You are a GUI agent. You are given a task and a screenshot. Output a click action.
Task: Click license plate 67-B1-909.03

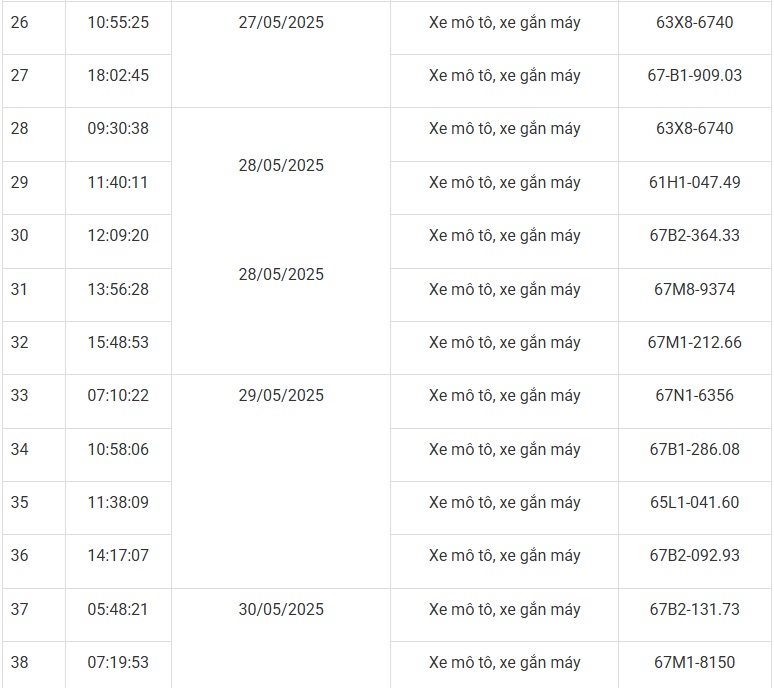[x=694, y=75]
